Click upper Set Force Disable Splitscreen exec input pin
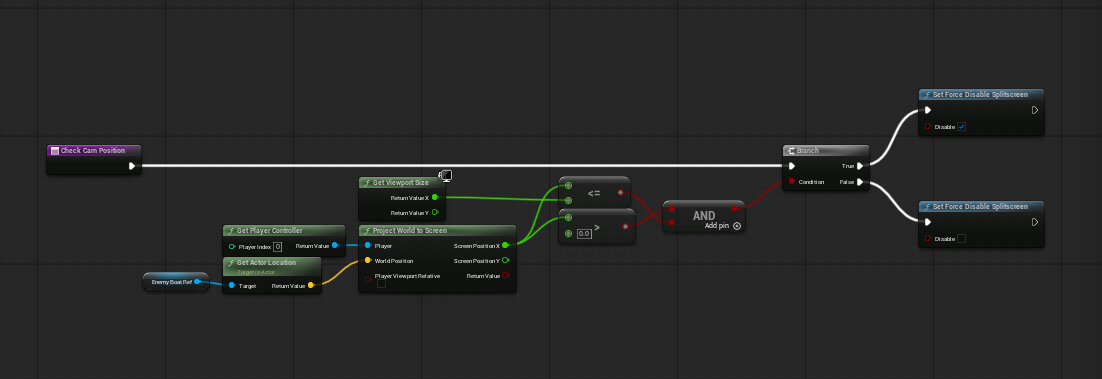Screen dimensions: 1102x379 coord(928,110)
